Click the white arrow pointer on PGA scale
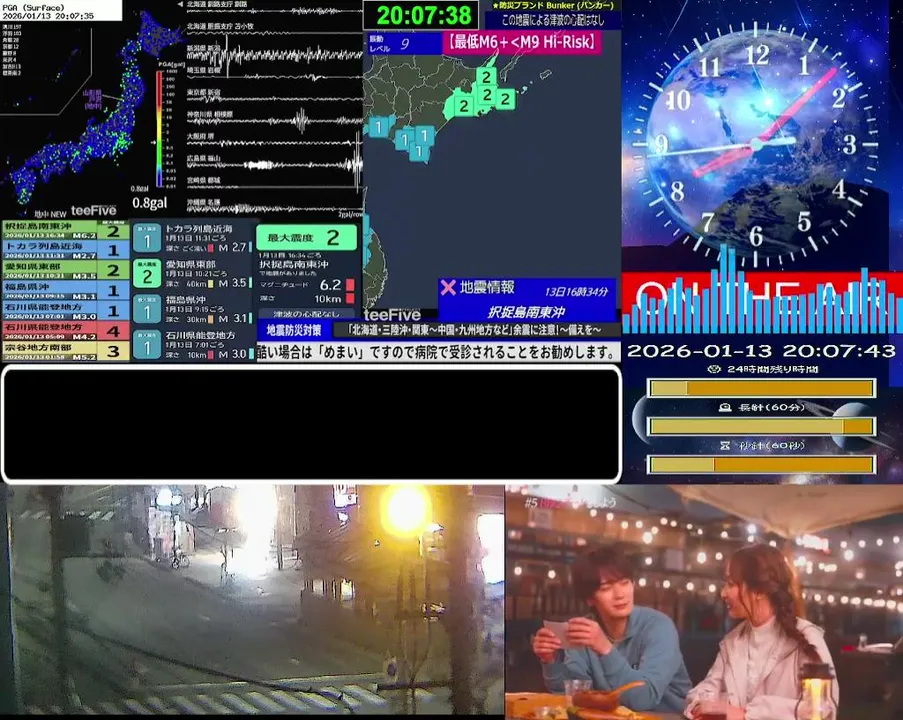Screen dimensions: 903x720 153,142
